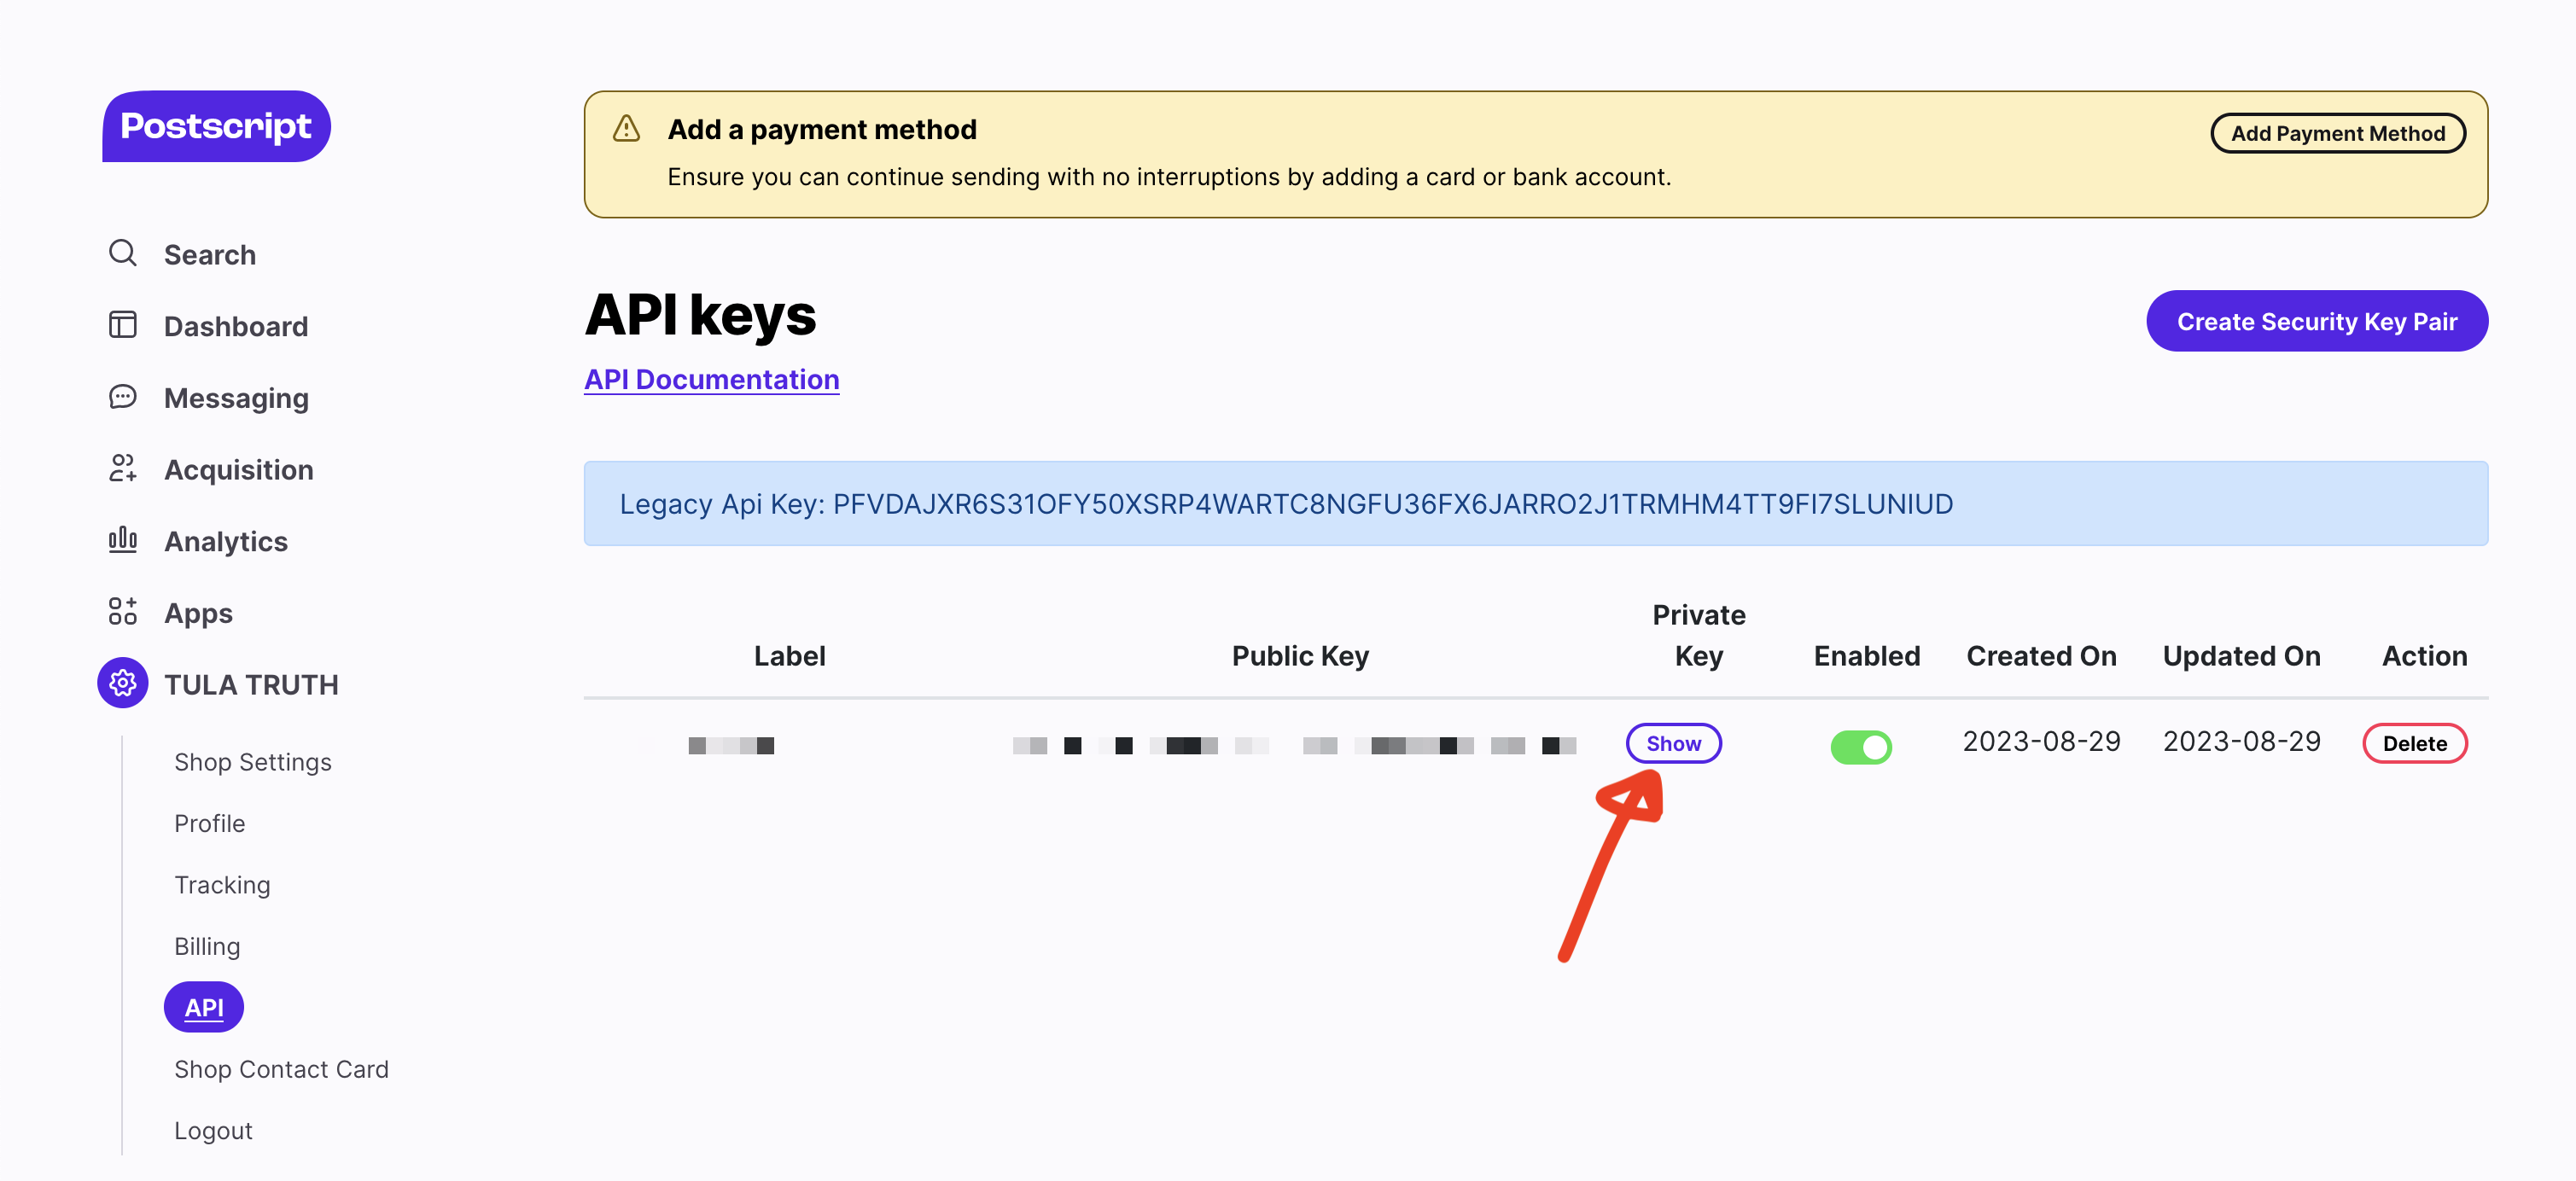This screenshot has height=1181, width=2576.
Task: Click the Postscript logo
Action: (216, 126)
